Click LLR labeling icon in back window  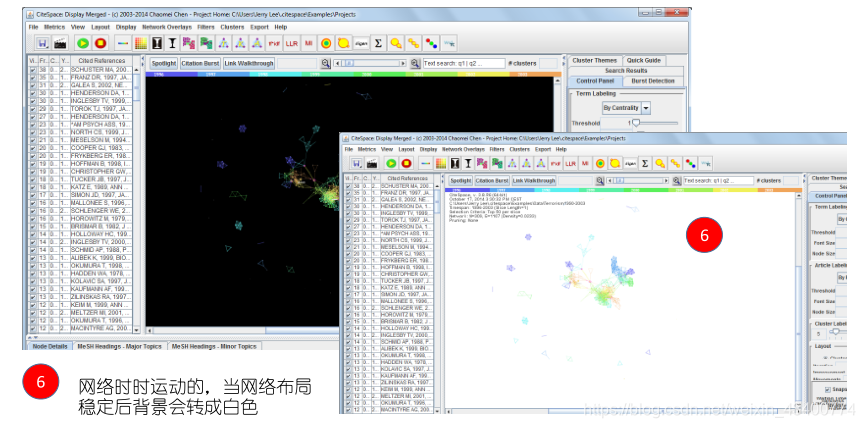tap(291, 42)
